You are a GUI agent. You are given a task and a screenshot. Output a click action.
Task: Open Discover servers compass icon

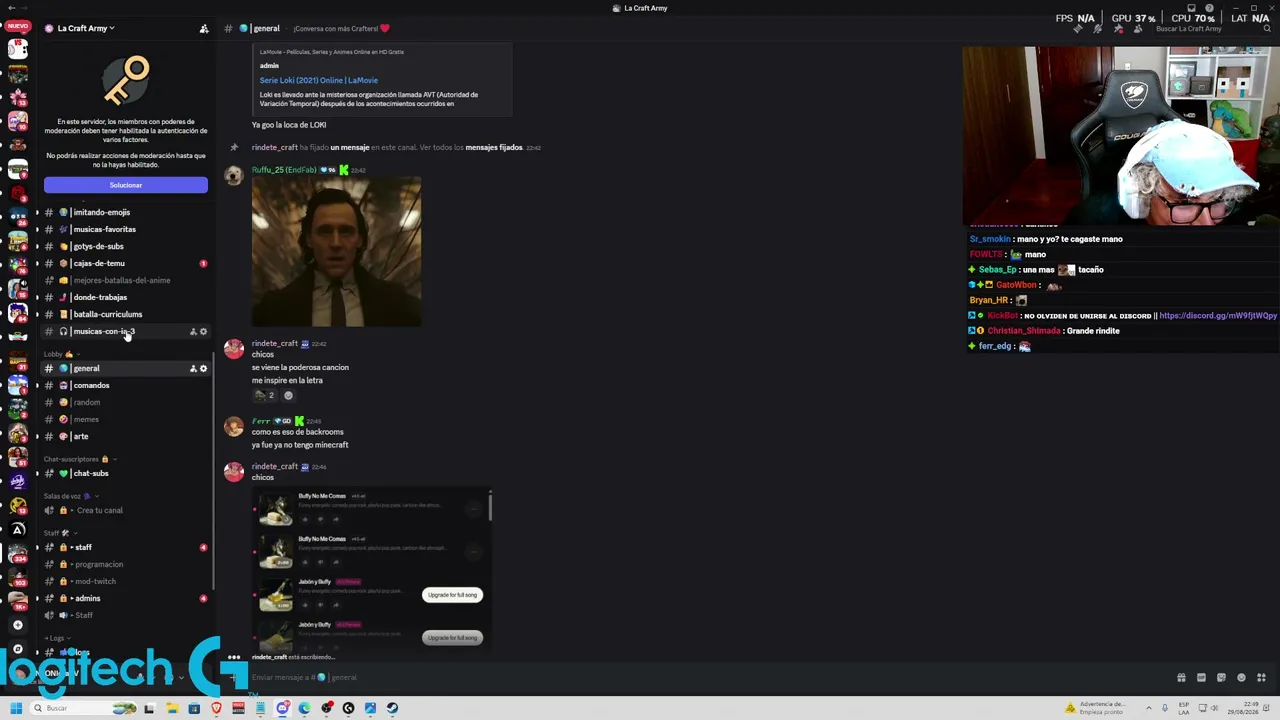[x=17, y=649]
